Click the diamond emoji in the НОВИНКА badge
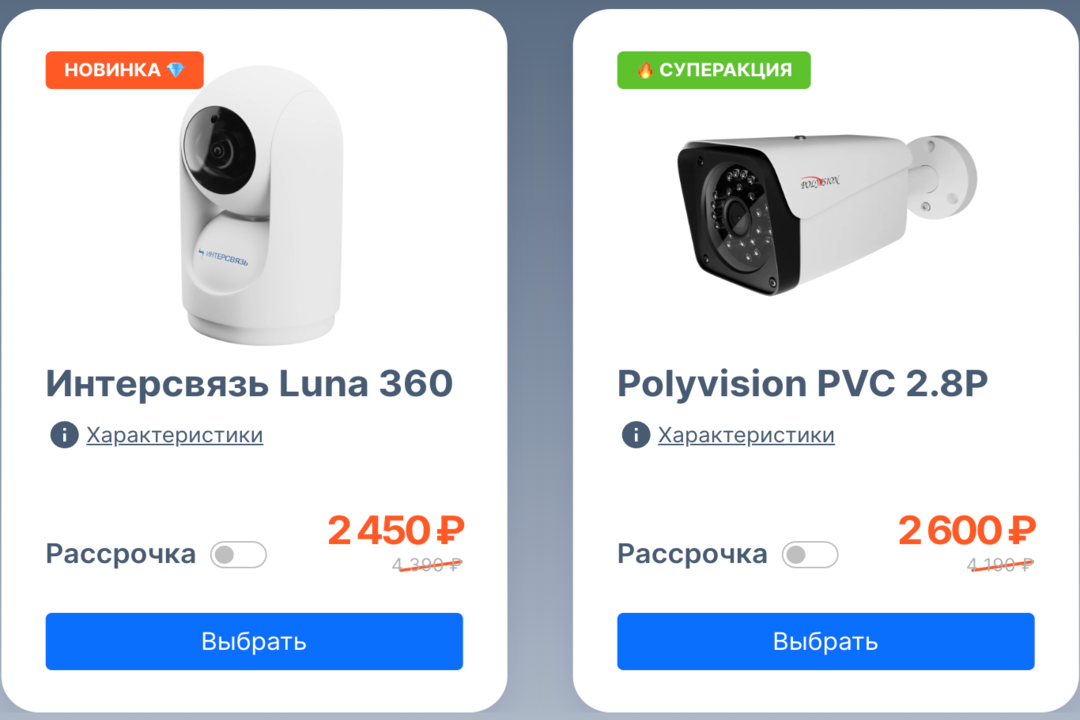This screenshot has width=1080, height=720. (176, 70)
